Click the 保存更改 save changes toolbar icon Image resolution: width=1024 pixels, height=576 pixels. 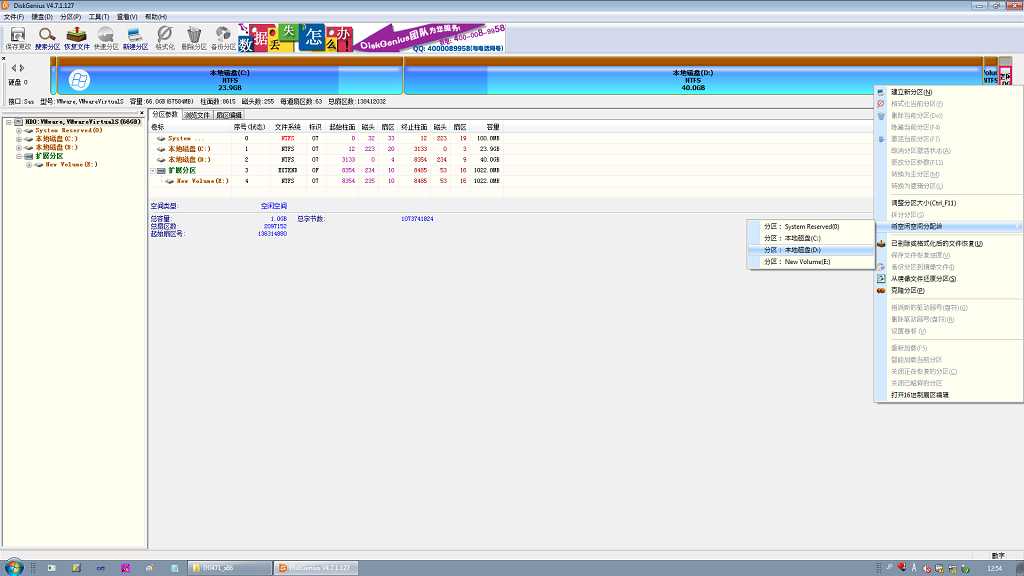[x=18, y=38]
